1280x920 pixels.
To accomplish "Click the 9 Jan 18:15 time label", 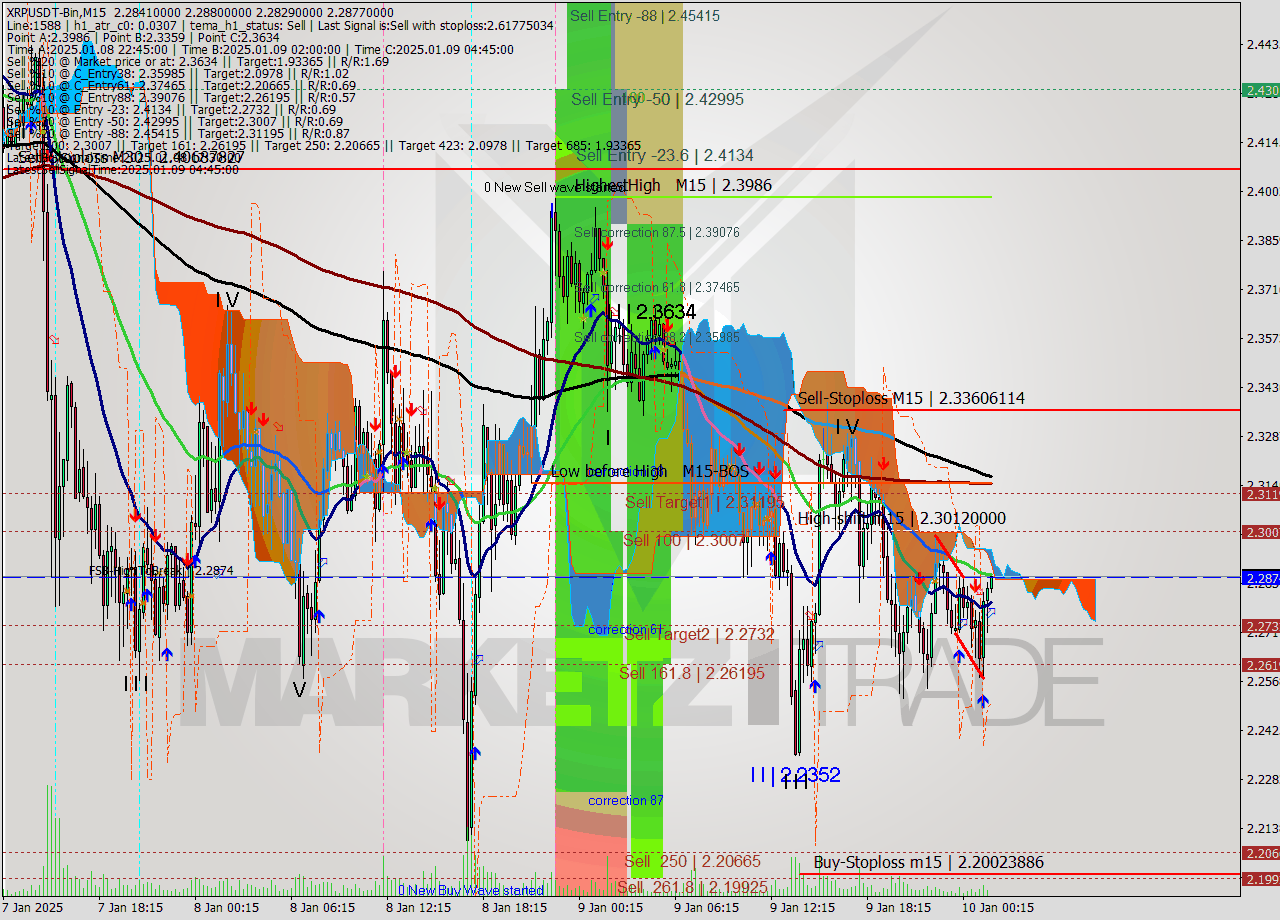I will [x=898, y=908].
